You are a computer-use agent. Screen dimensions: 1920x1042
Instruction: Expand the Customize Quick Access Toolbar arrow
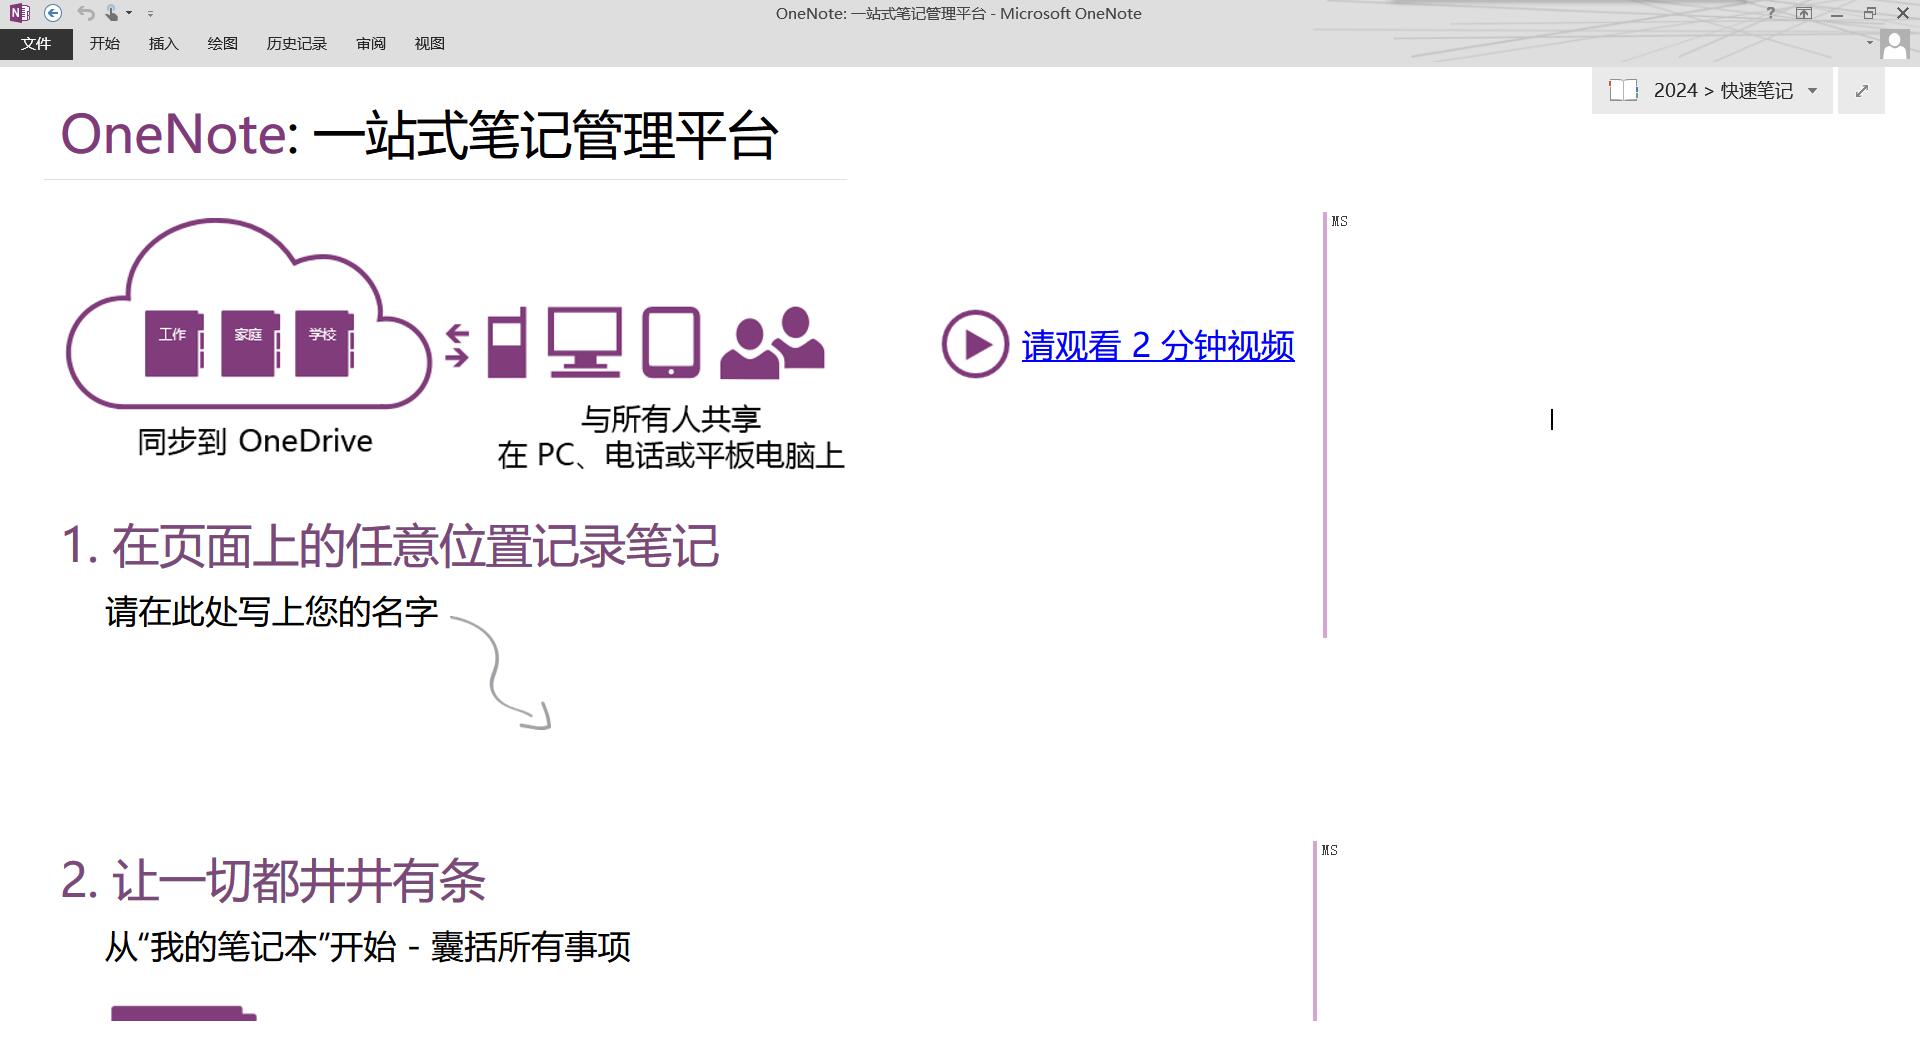[x=150, y=14]
